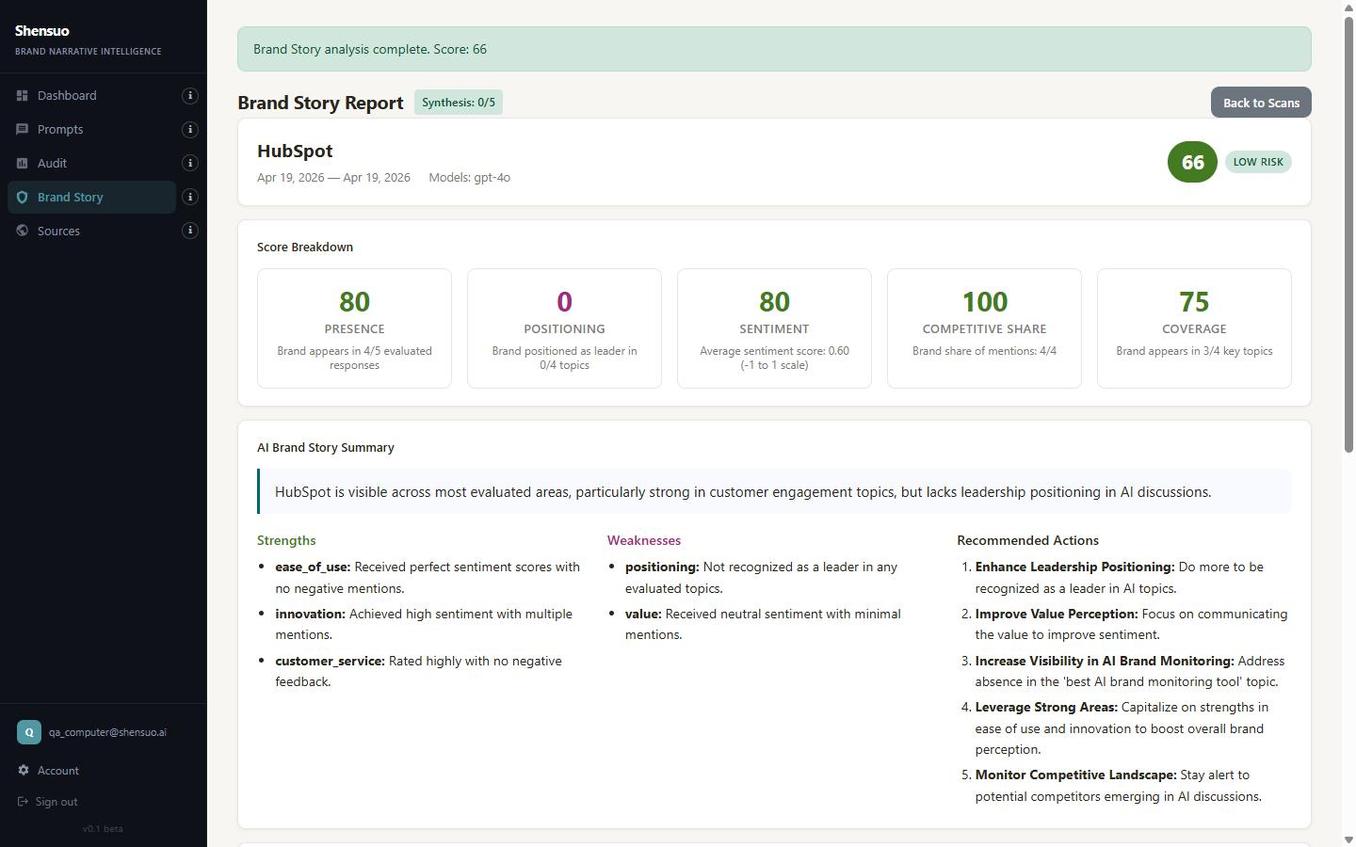The height and width of the screenshot is (847, 1356).
Task: Open Sources using its compass icon
Action: click(21, 231)
